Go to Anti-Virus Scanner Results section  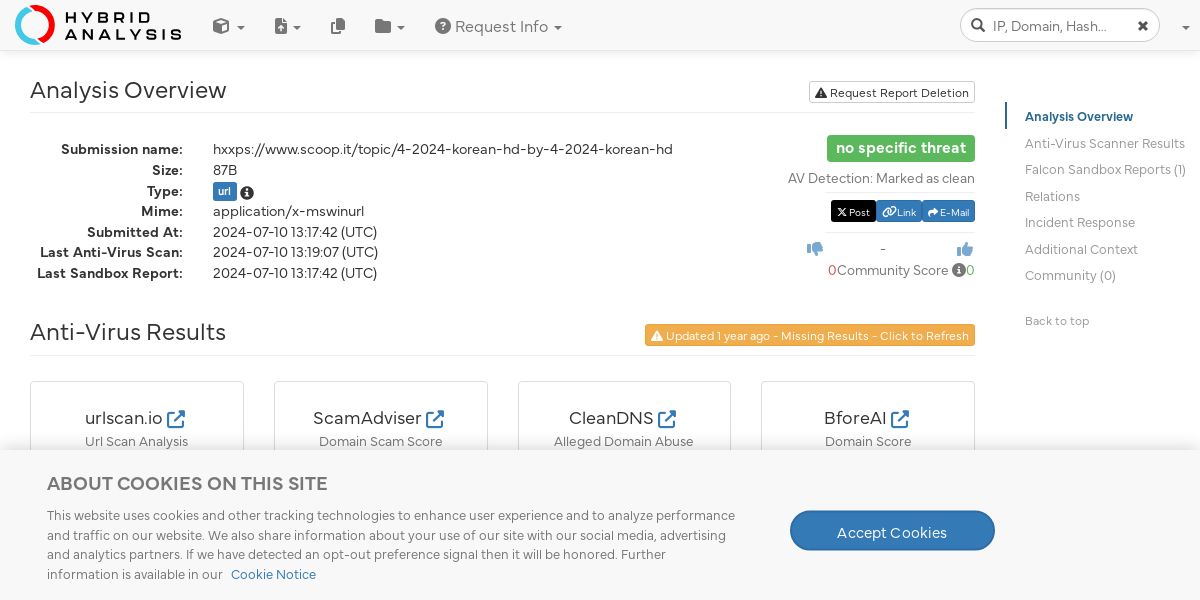(1104, 144)
